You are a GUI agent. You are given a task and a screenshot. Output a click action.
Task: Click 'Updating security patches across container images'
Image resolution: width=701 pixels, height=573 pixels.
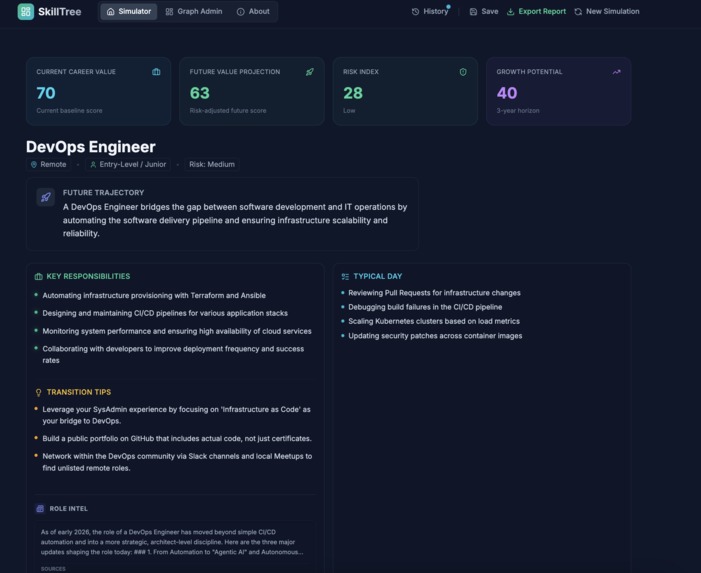click(435, 336)
